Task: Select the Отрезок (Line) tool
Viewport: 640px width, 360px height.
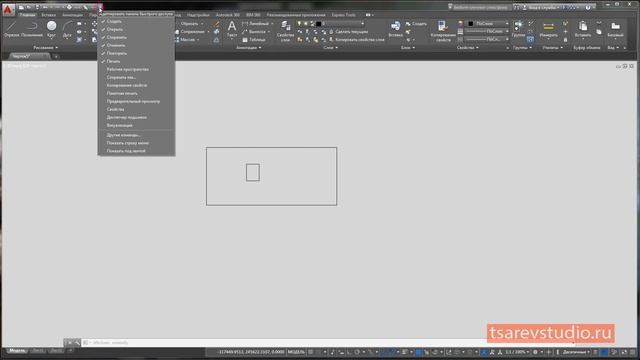Action: tap(11, 29)
